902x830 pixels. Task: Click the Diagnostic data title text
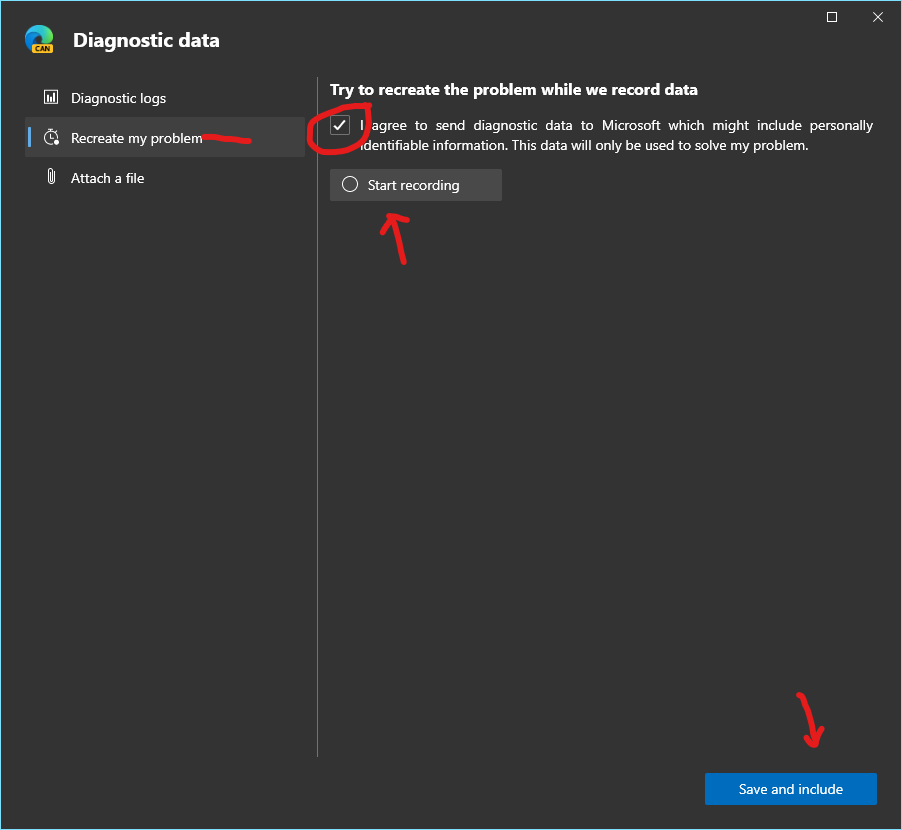146,40
